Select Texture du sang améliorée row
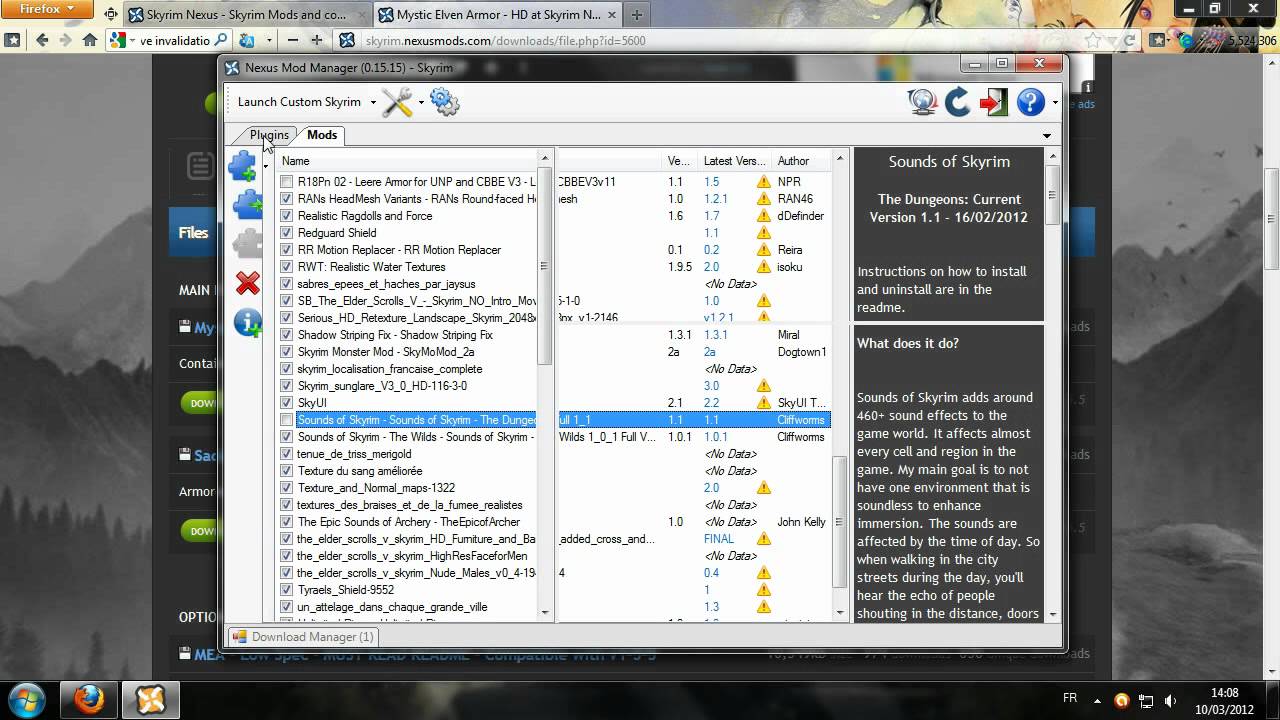This screenshot has width=1280, height=720. point(555,471)
